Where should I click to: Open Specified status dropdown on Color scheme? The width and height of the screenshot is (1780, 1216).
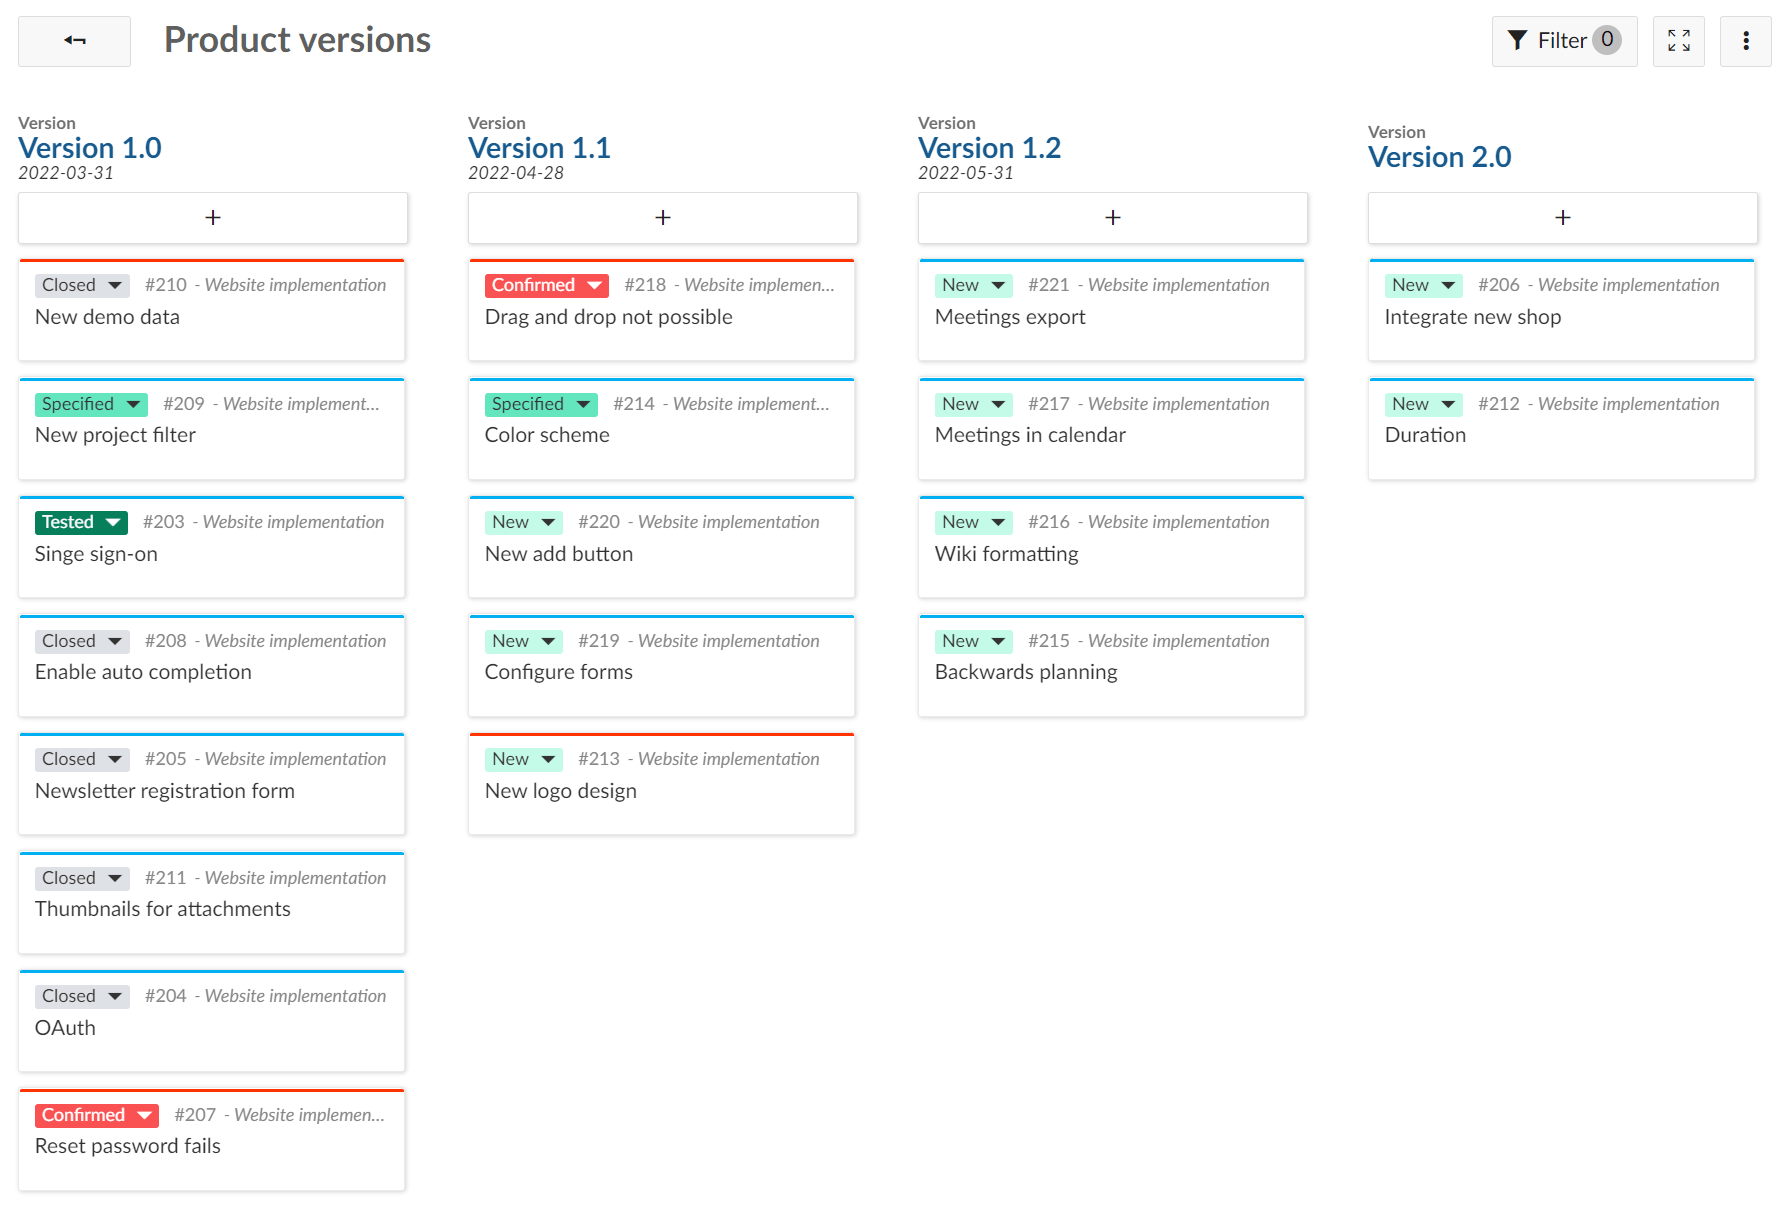tap(541, 405)
